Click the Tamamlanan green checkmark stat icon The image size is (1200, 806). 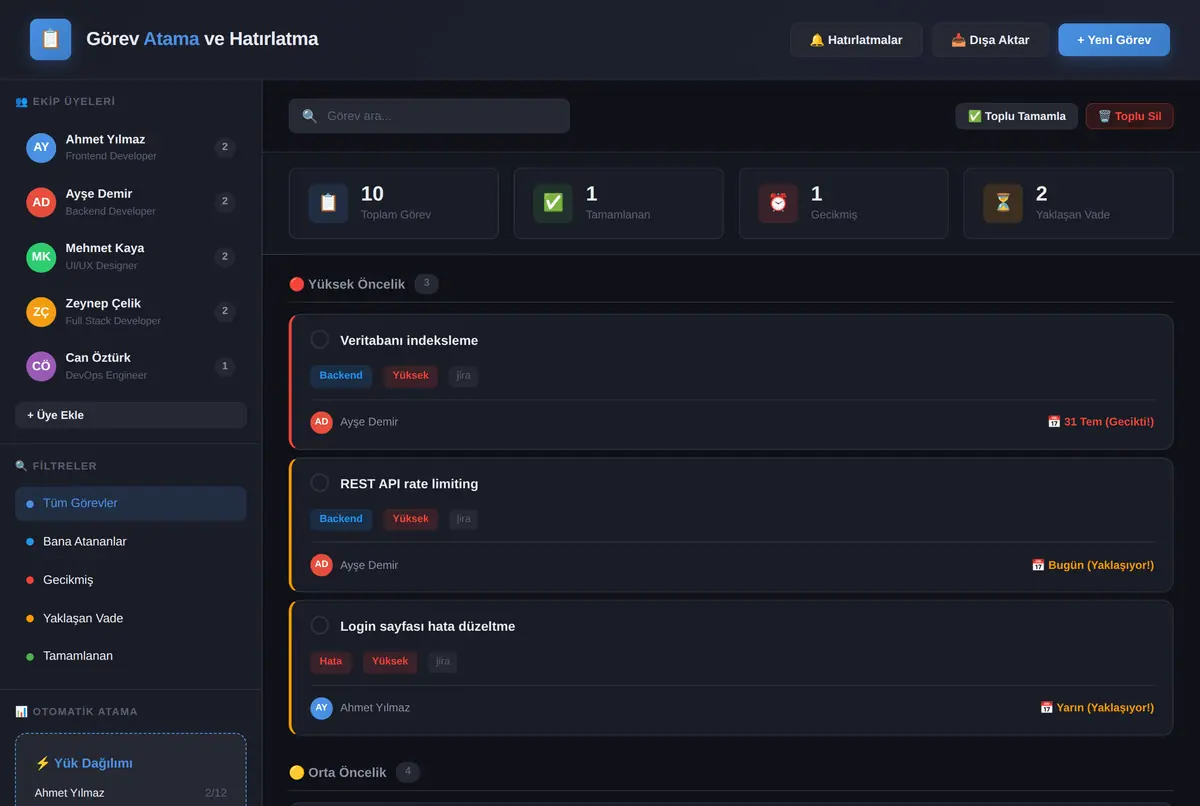pyautogui.click(x=553, y=203)
